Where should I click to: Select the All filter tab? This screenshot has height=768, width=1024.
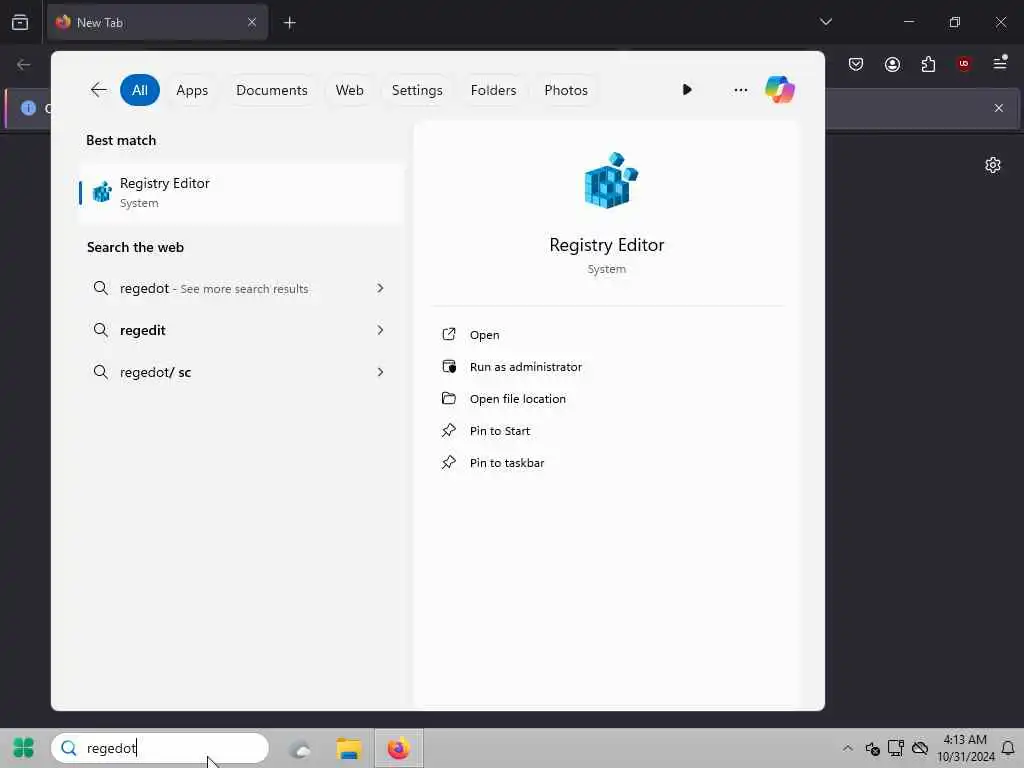140,90
